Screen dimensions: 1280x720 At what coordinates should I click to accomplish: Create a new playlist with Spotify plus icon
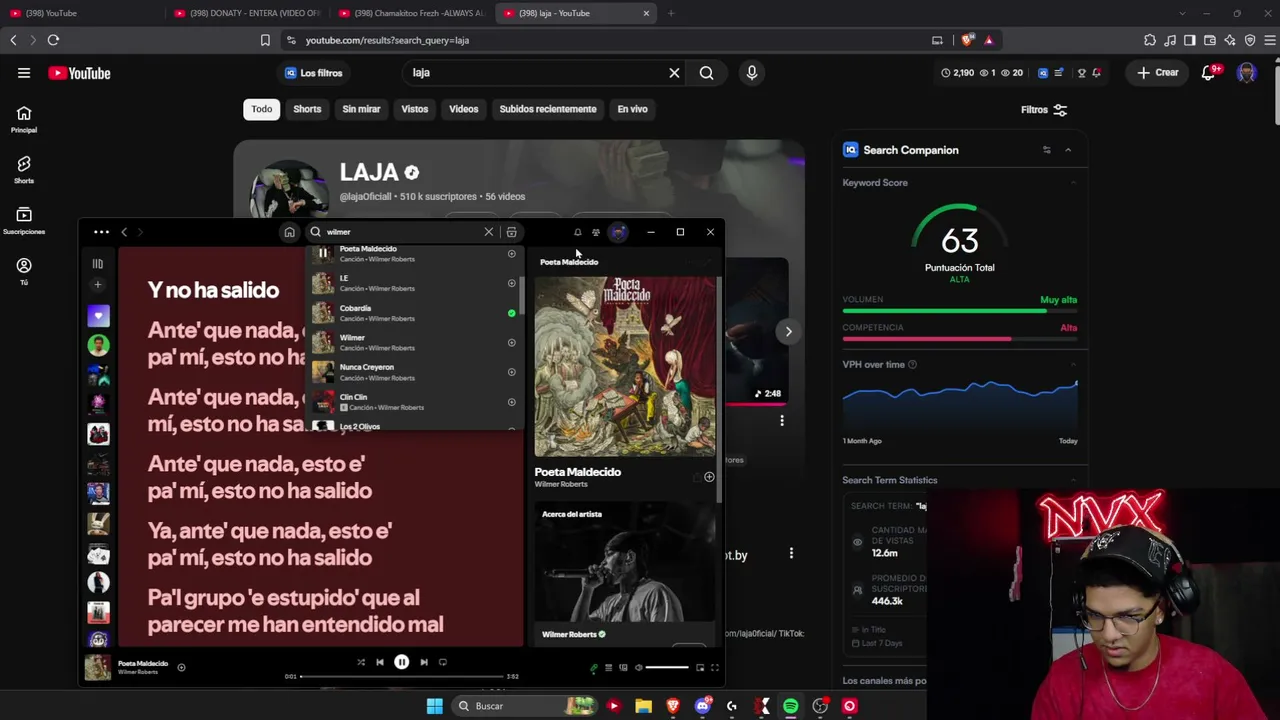(97, 285)
